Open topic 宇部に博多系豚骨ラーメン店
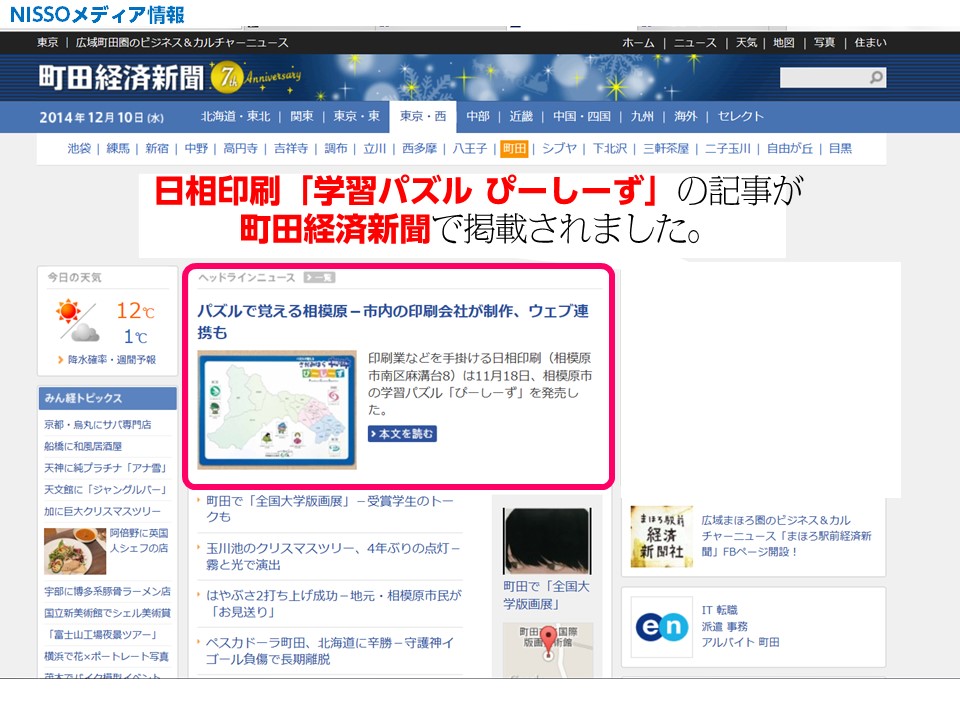Screen dimensions: 960x720 [107, 591]
